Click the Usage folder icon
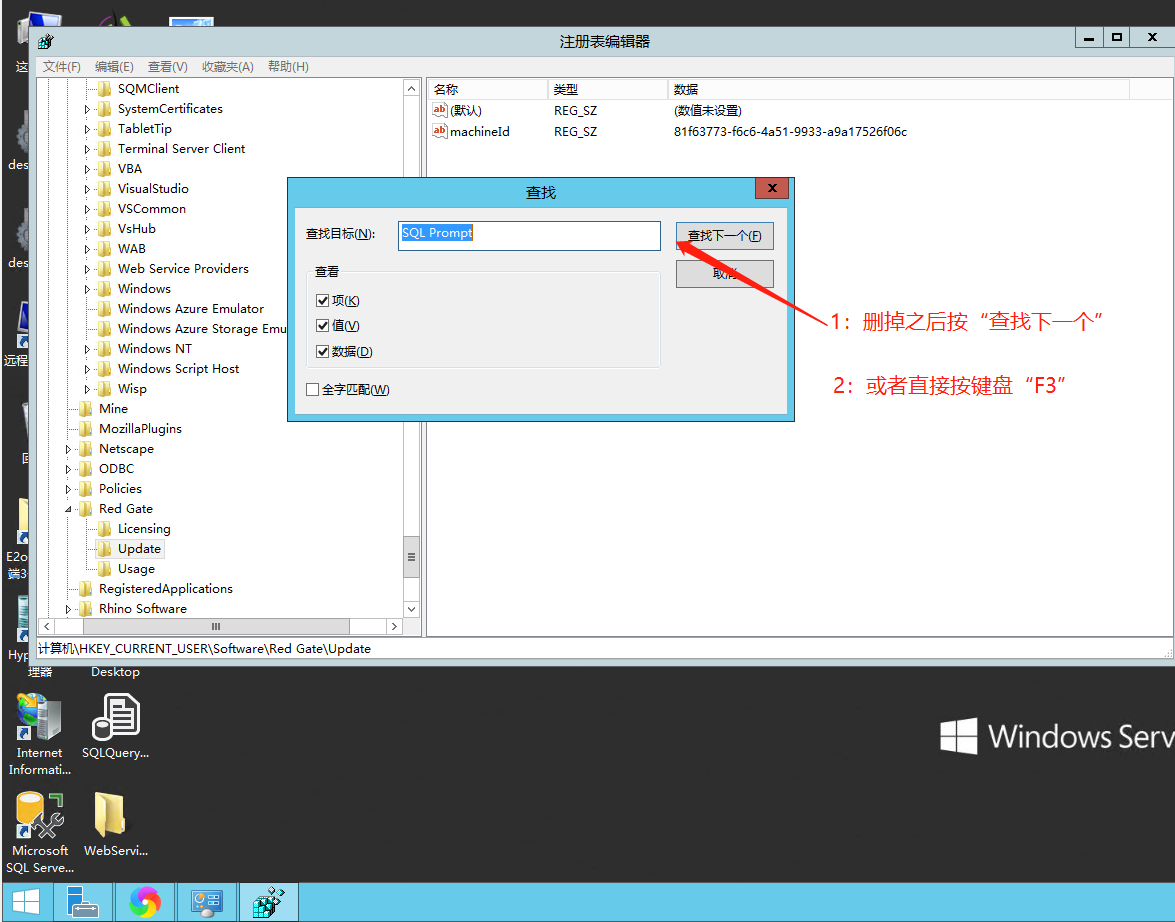1175x922 pixels. [x=105, y=569]
